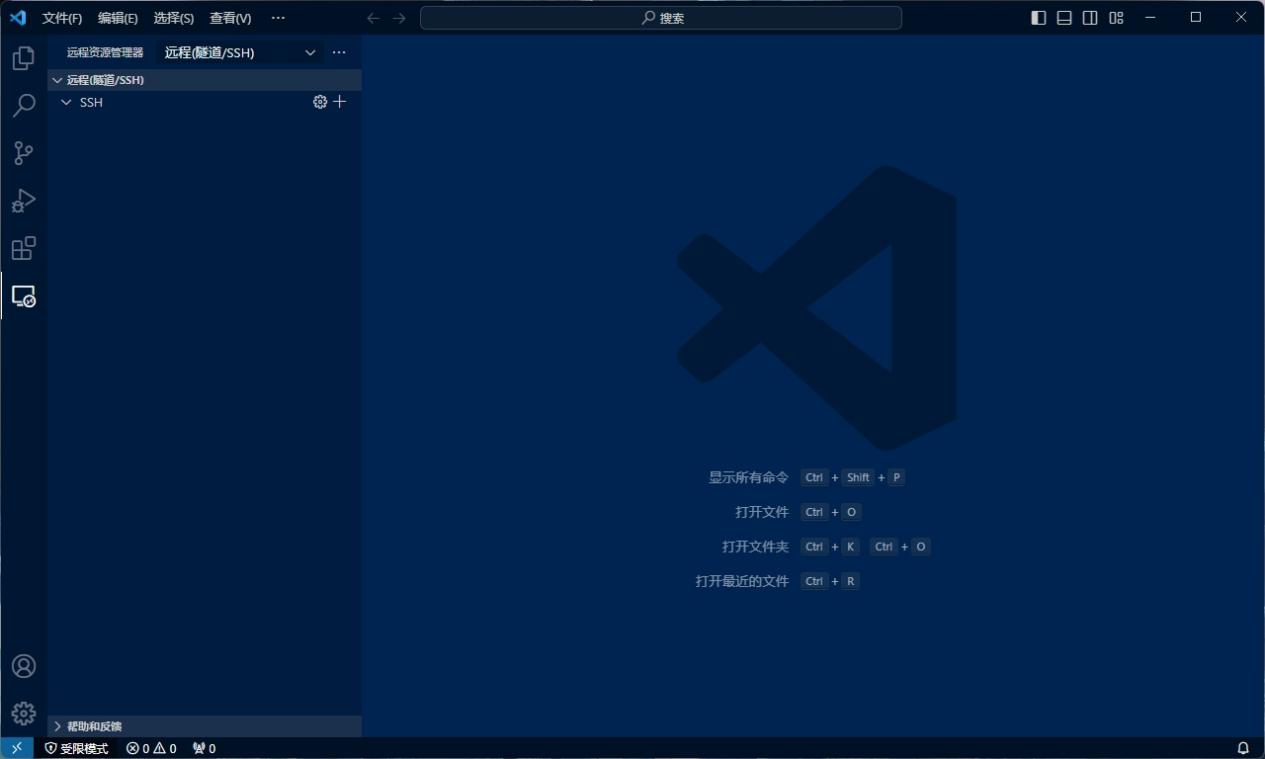Open the Manage gear in activity bar
The height and width of the screenshot is (759, 1265).
[23, 713]
